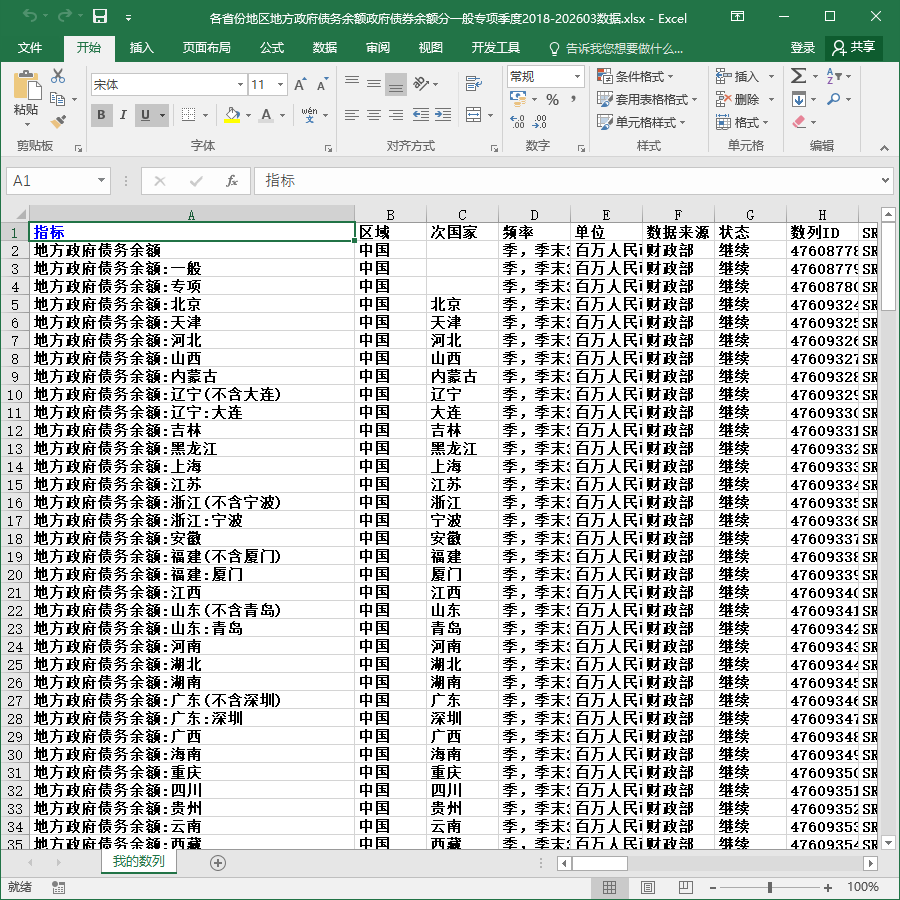This screenshot has height=900, width=900.
Task: Click the 共享 share button
Action: tap(854, 48)
